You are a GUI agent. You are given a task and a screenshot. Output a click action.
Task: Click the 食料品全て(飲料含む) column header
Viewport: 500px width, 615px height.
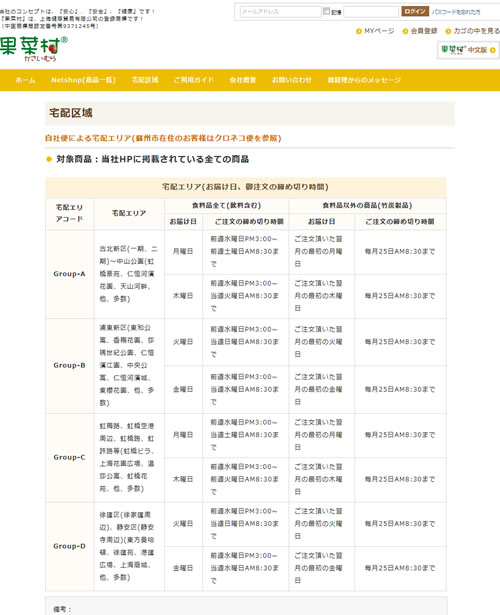[226, 206]
